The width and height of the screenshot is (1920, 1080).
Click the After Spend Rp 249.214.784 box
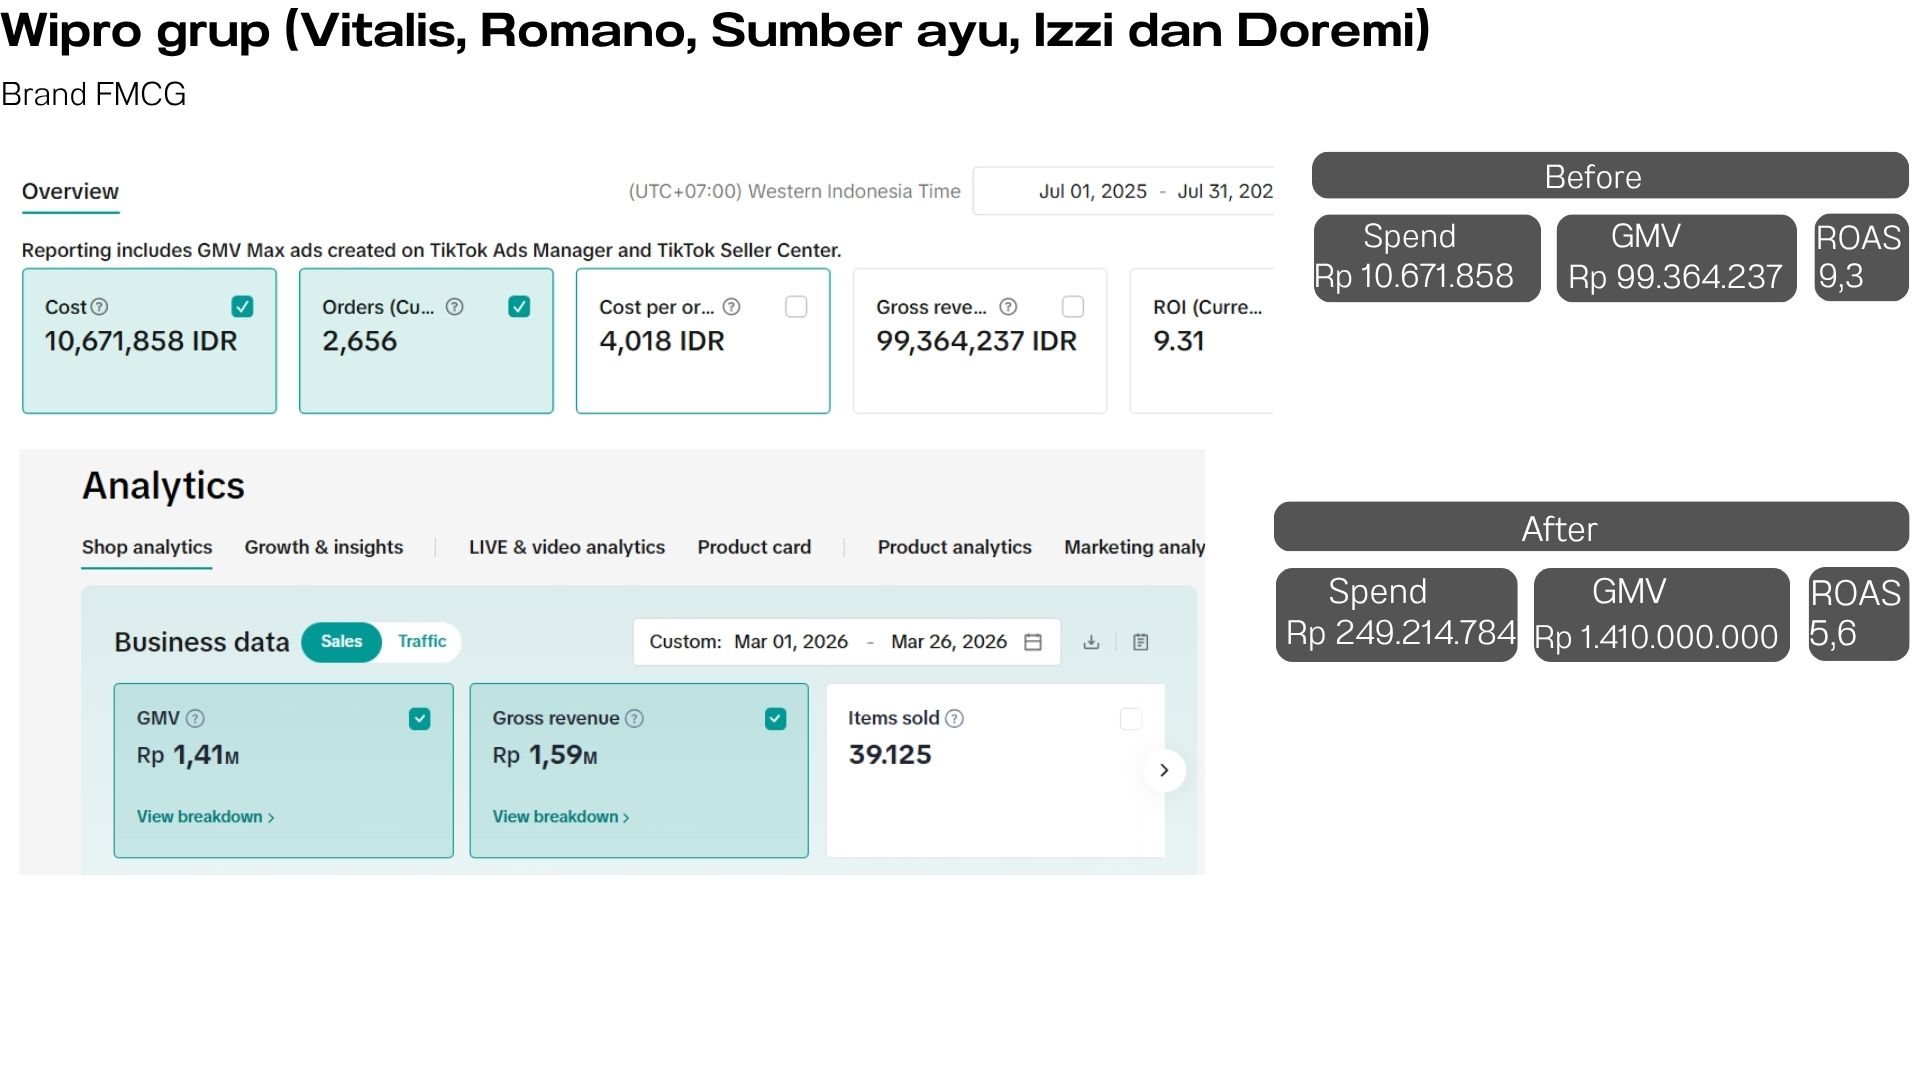click(x=1397, y=614)
